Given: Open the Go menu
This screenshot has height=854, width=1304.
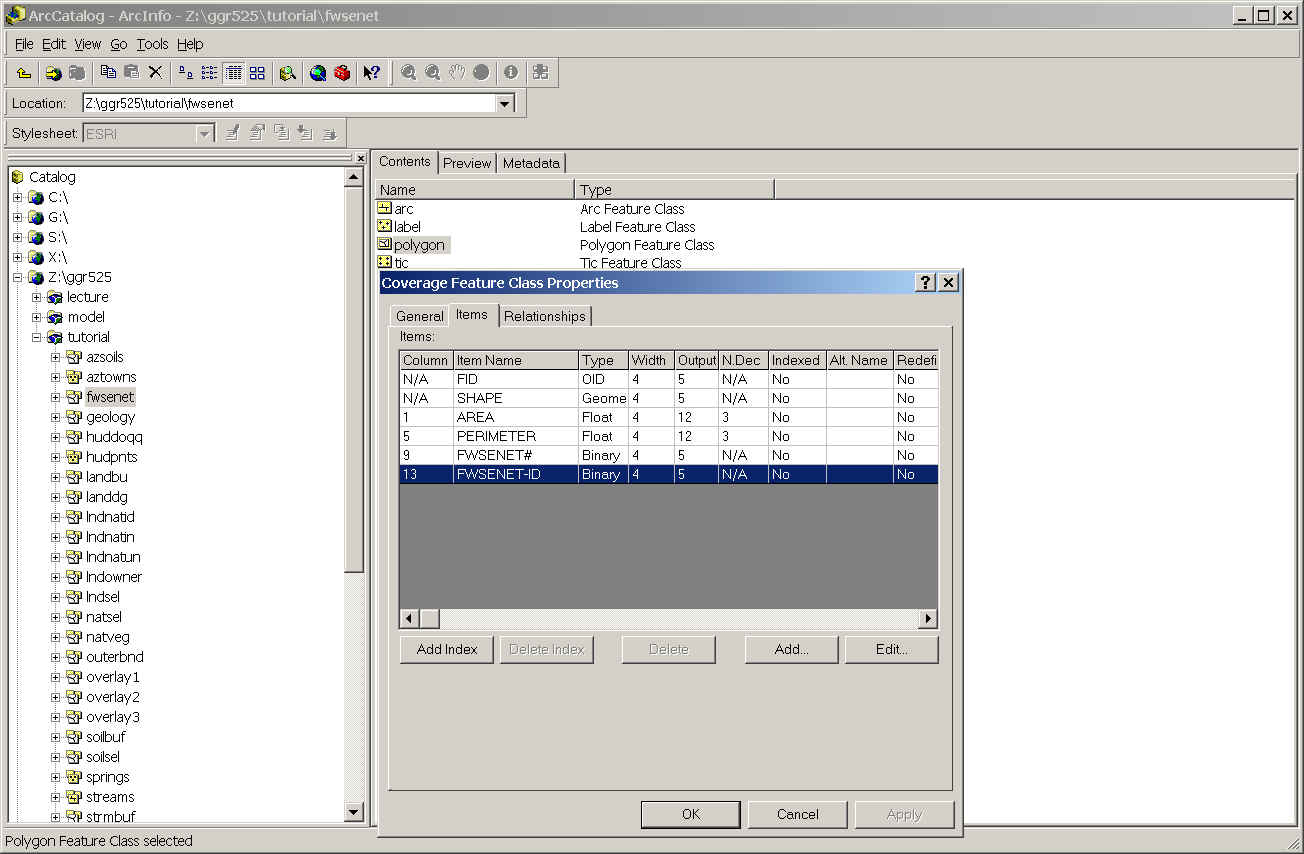Looking at the screenshot, I should tap(119, 44).
